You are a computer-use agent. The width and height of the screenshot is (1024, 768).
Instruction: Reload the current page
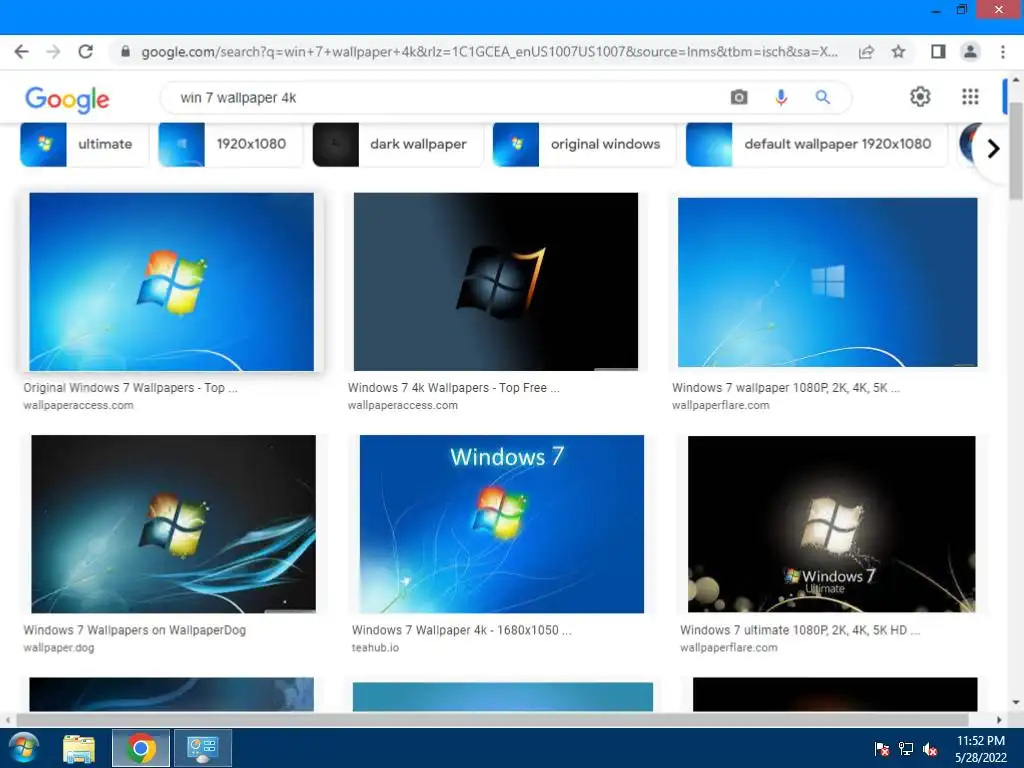click(x=86, y=52)
